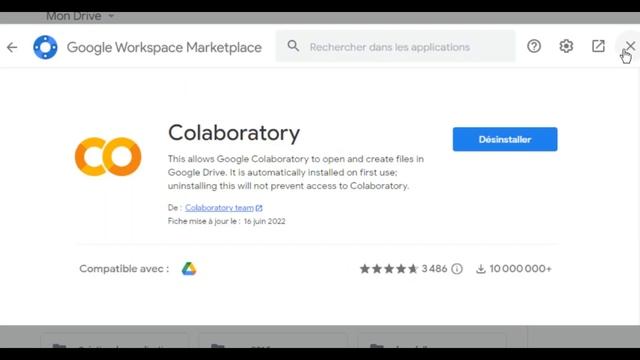The width and height of the screenshot is (640, 360).
Task: Click the download count icon
Action: [481, 269]
